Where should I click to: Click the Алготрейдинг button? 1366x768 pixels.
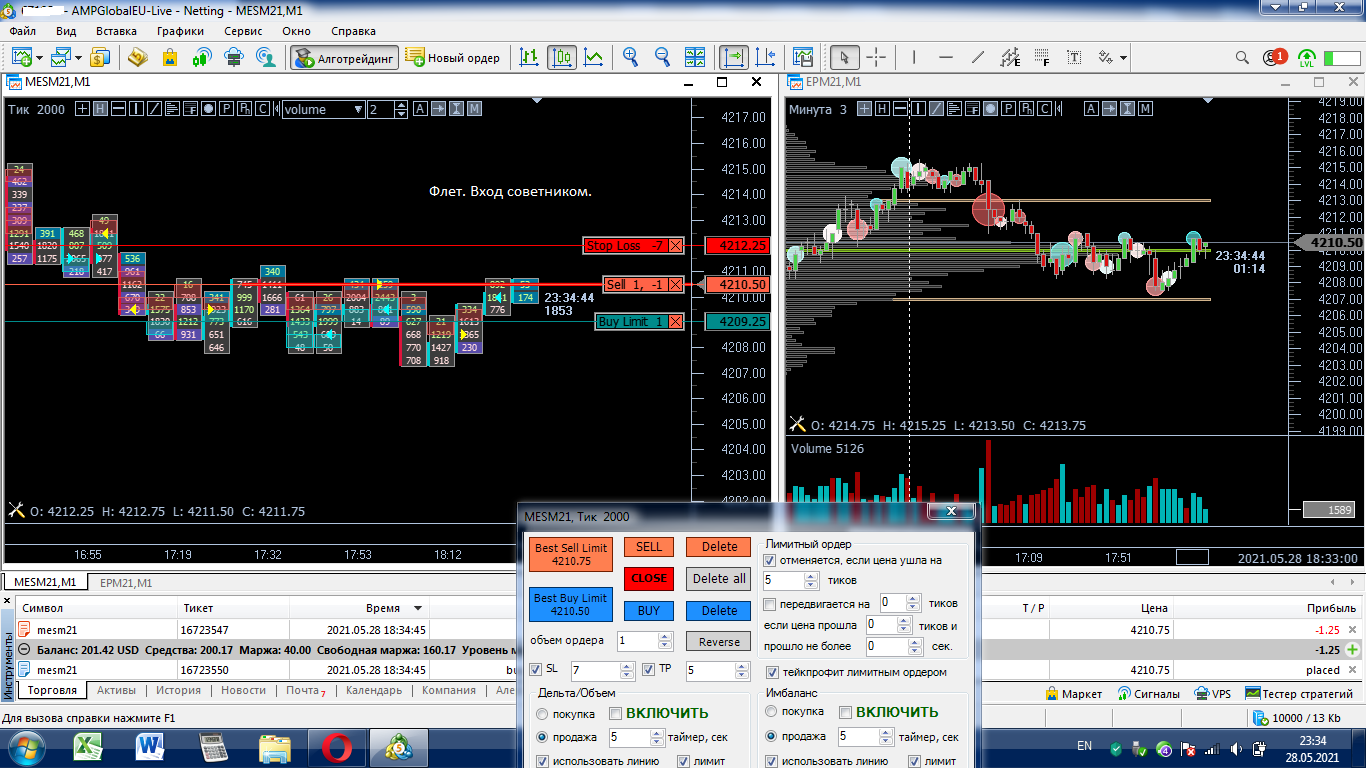pyautogui.click(x=345, y=58)
